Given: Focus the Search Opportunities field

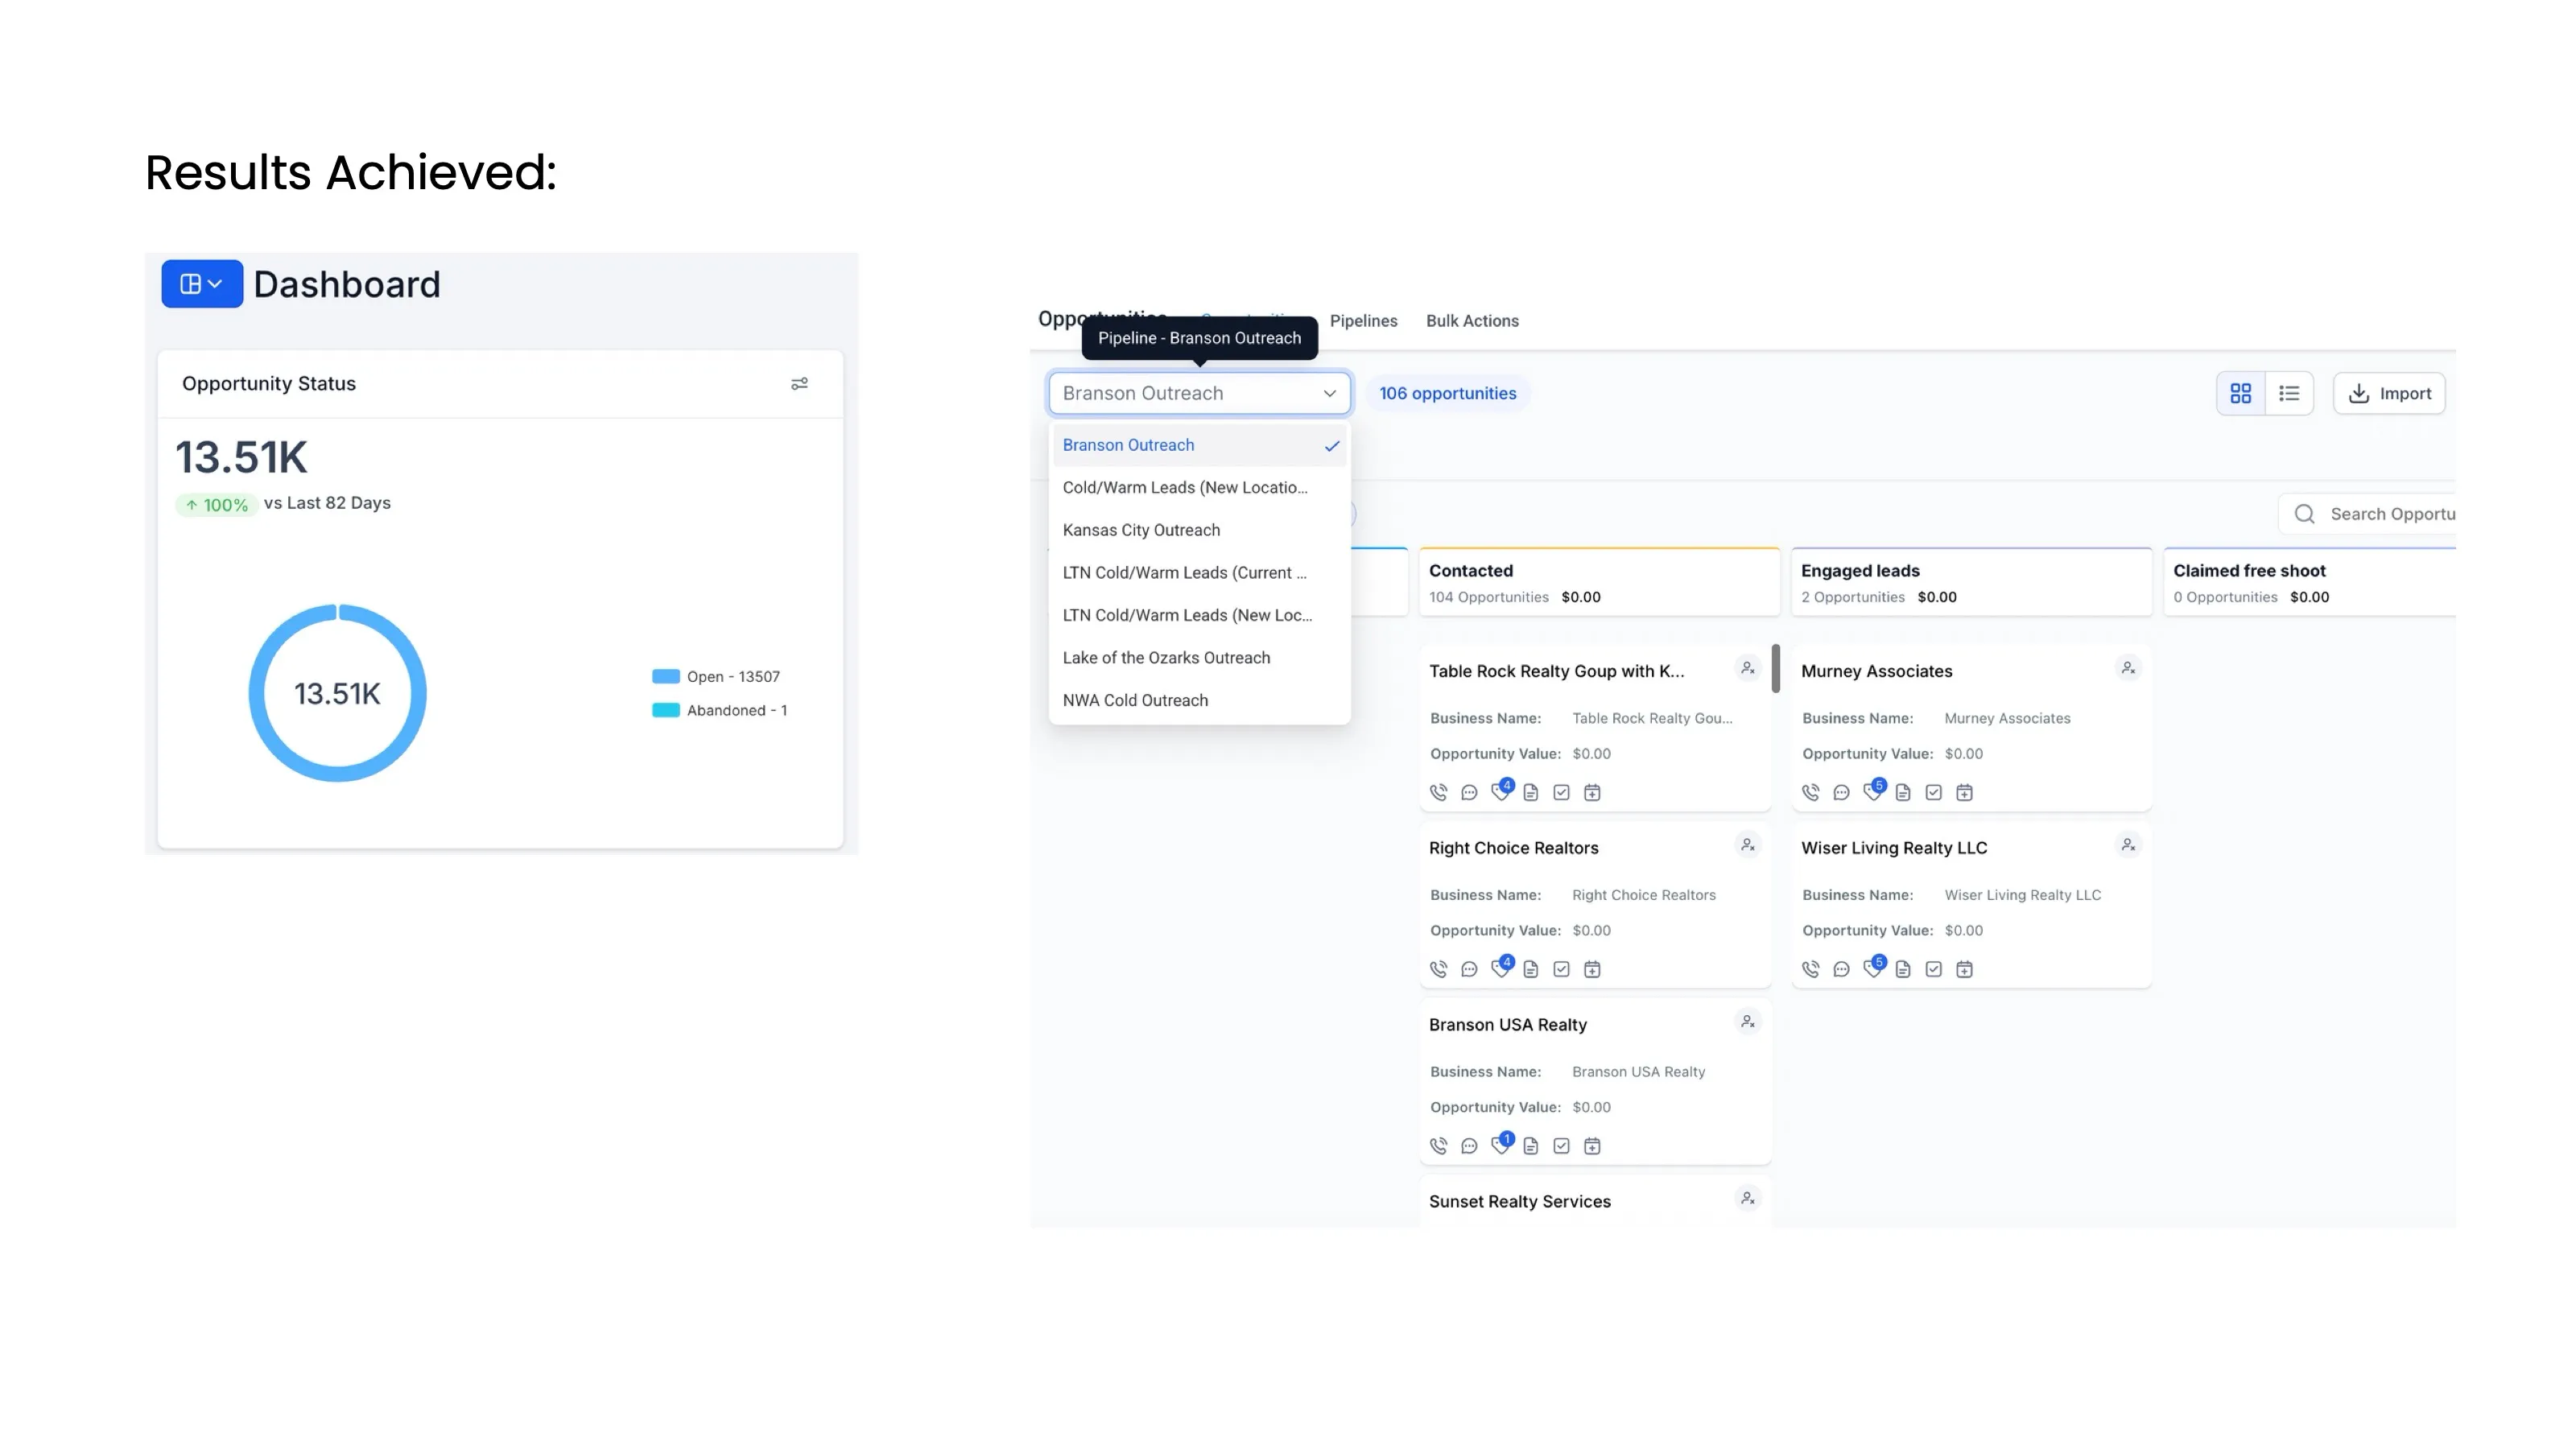Looking at the screenshot, I should tap(2368, 514).
